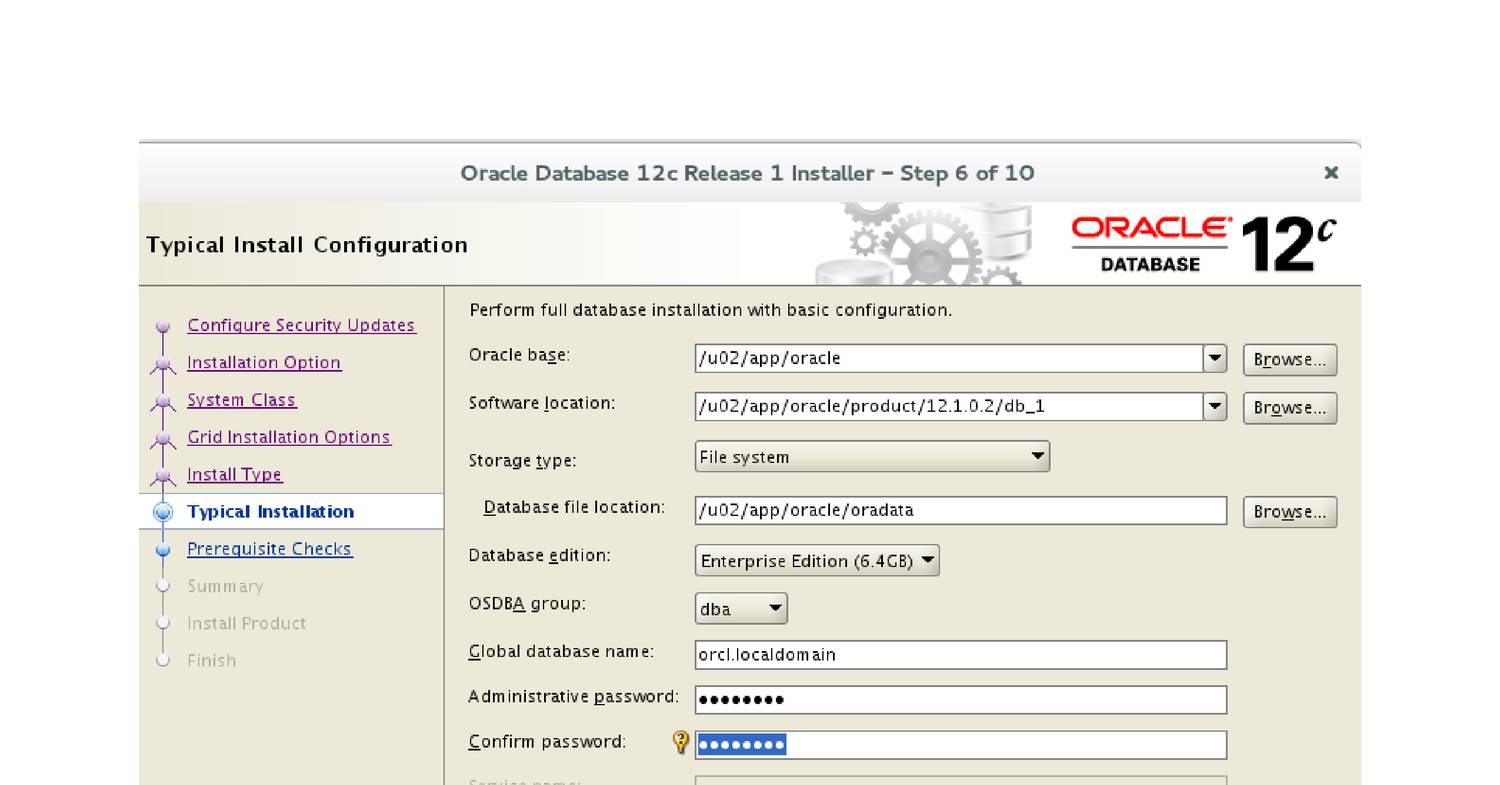Click the password hint key icon

point(681,742)
